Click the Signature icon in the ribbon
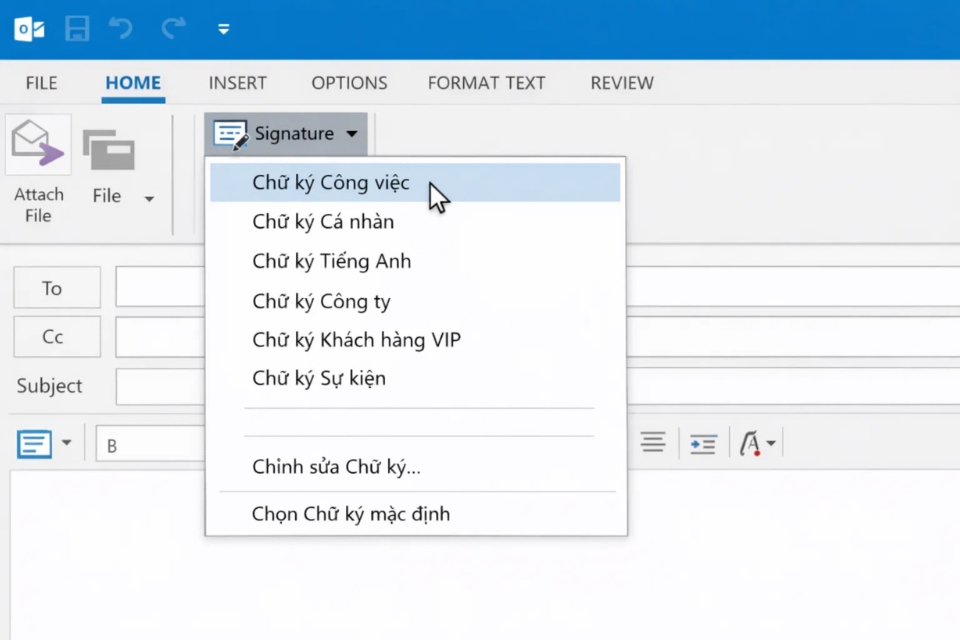Viewport: 960px width, 640px height. coord(230,133)
